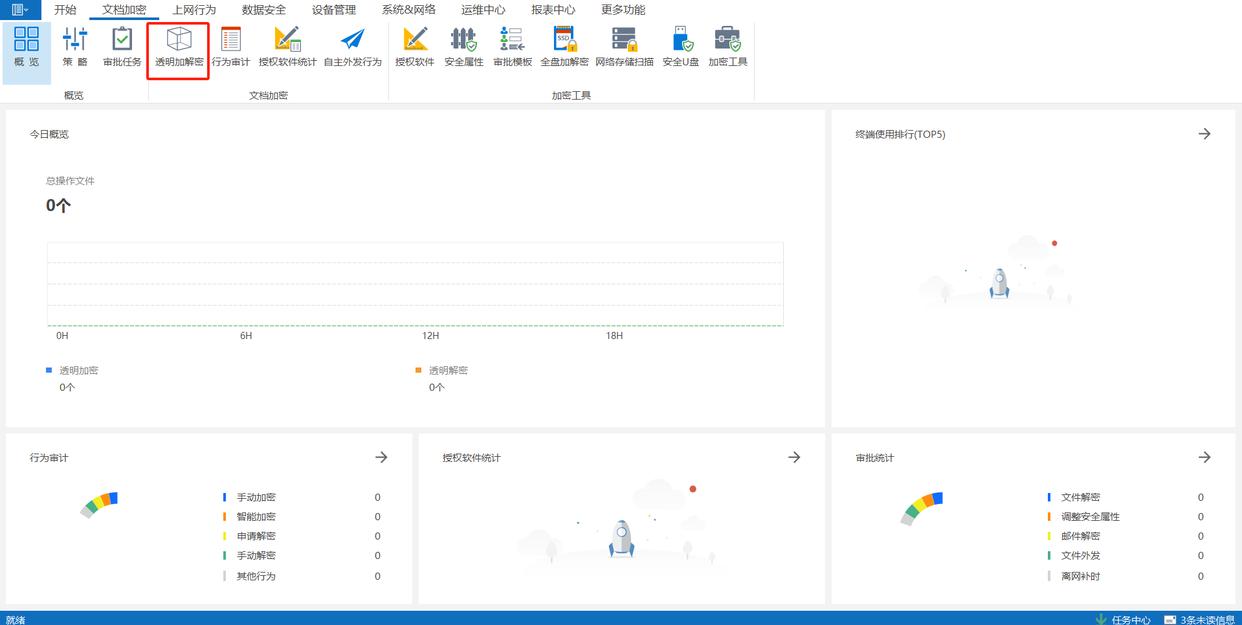This screenshot has height=625, width=1242.
Task: Switch to the 报表中心 tab
Action: pyautogui.click(x=553, y=10)
